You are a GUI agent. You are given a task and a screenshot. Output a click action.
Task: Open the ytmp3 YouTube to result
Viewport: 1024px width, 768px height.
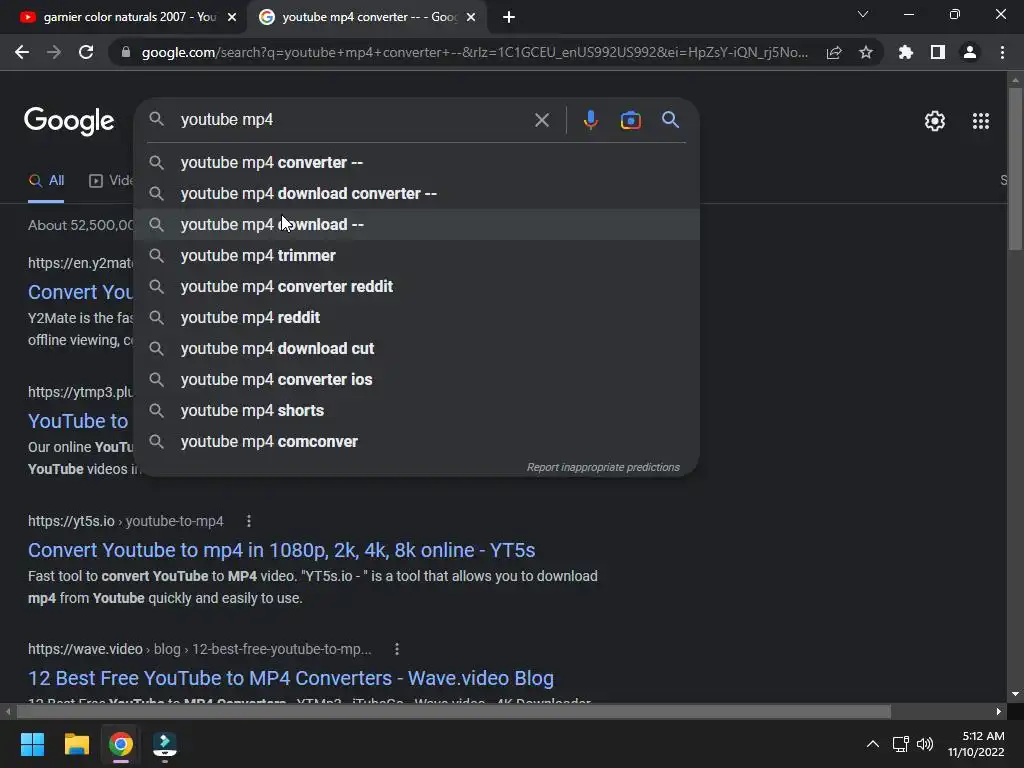coord(78,421)
